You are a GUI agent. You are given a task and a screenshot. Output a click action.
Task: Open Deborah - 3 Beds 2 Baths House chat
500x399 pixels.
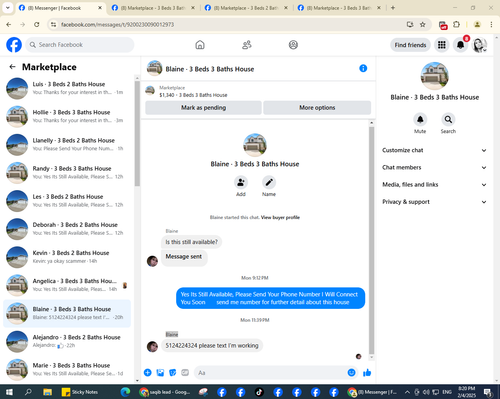67,229
